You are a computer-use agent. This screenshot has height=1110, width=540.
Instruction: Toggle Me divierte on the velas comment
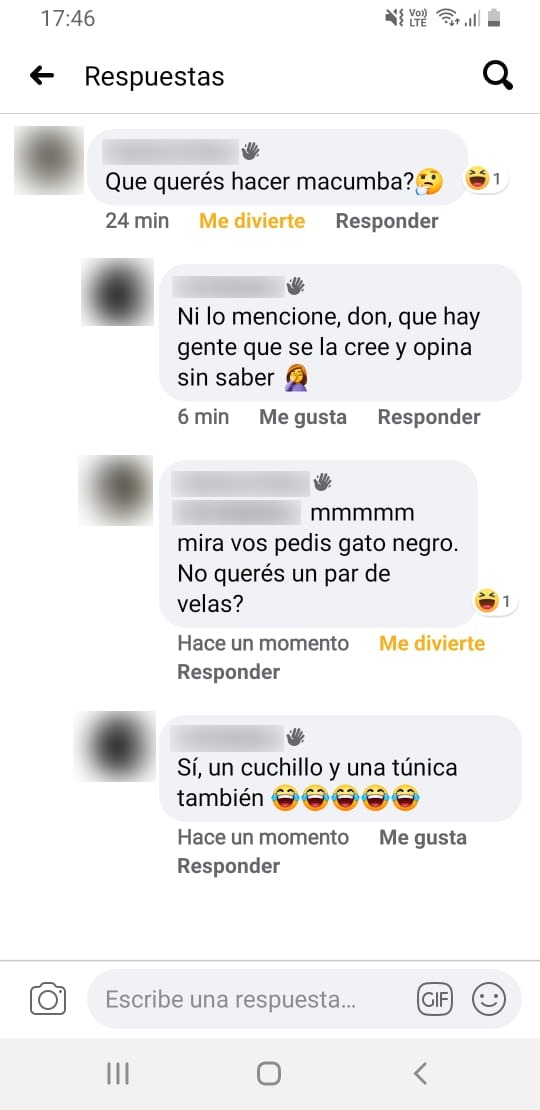point(432,643)
